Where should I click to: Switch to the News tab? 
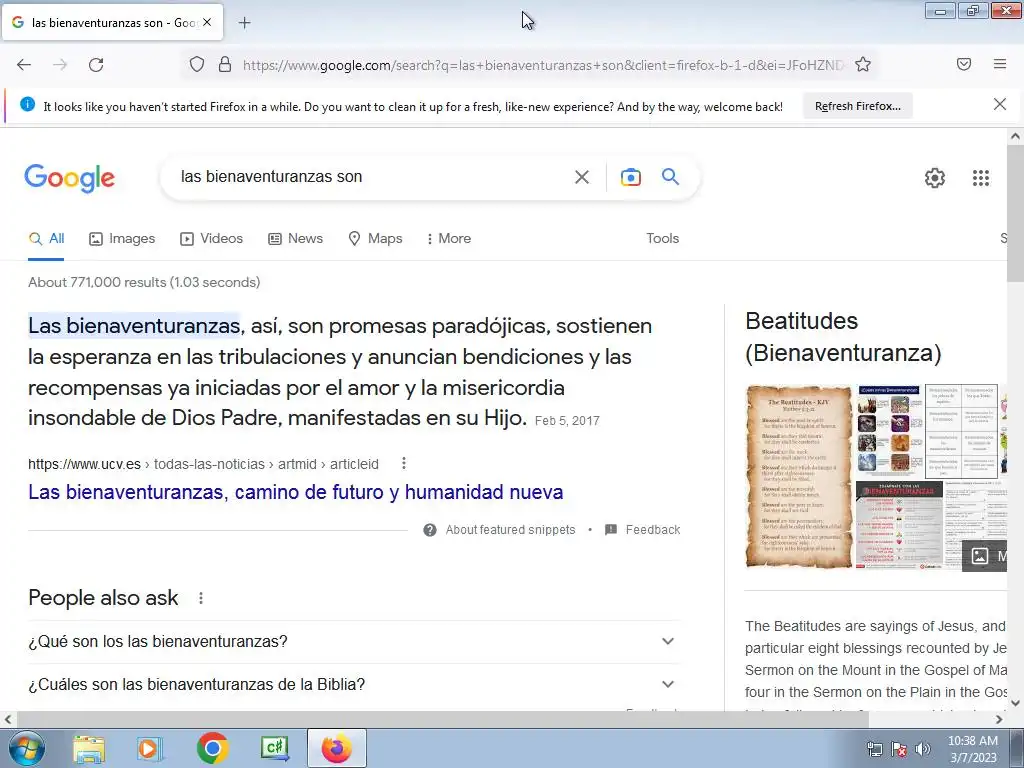pyautogui.click(x=295, y=238)
